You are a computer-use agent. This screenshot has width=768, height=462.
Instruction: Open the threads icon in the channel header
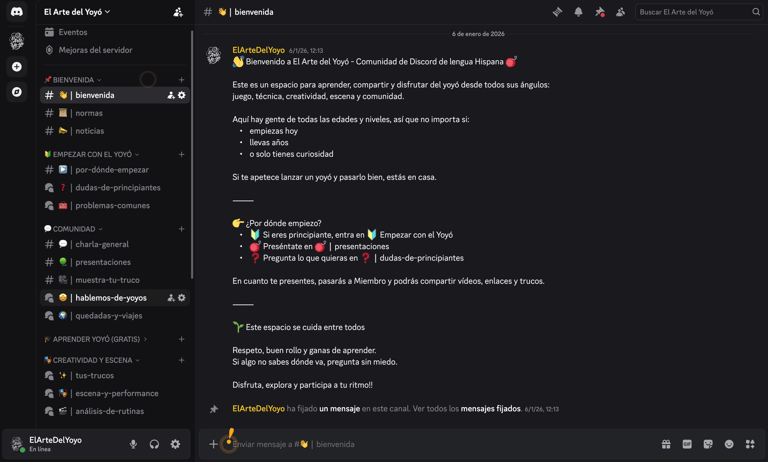point(557,12)
